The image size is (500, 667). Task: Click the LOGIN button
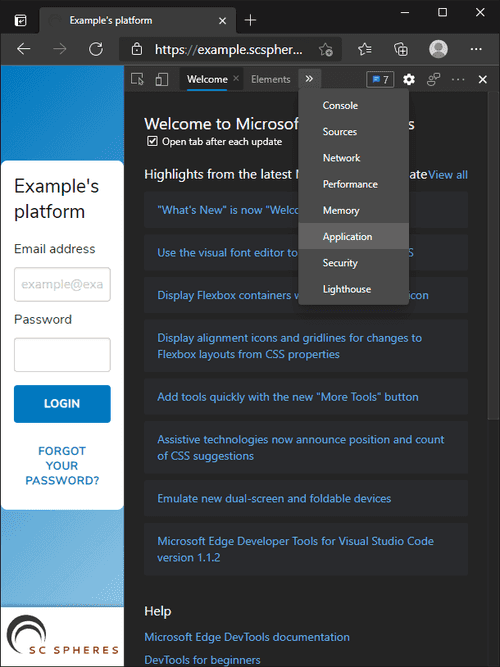62,404
